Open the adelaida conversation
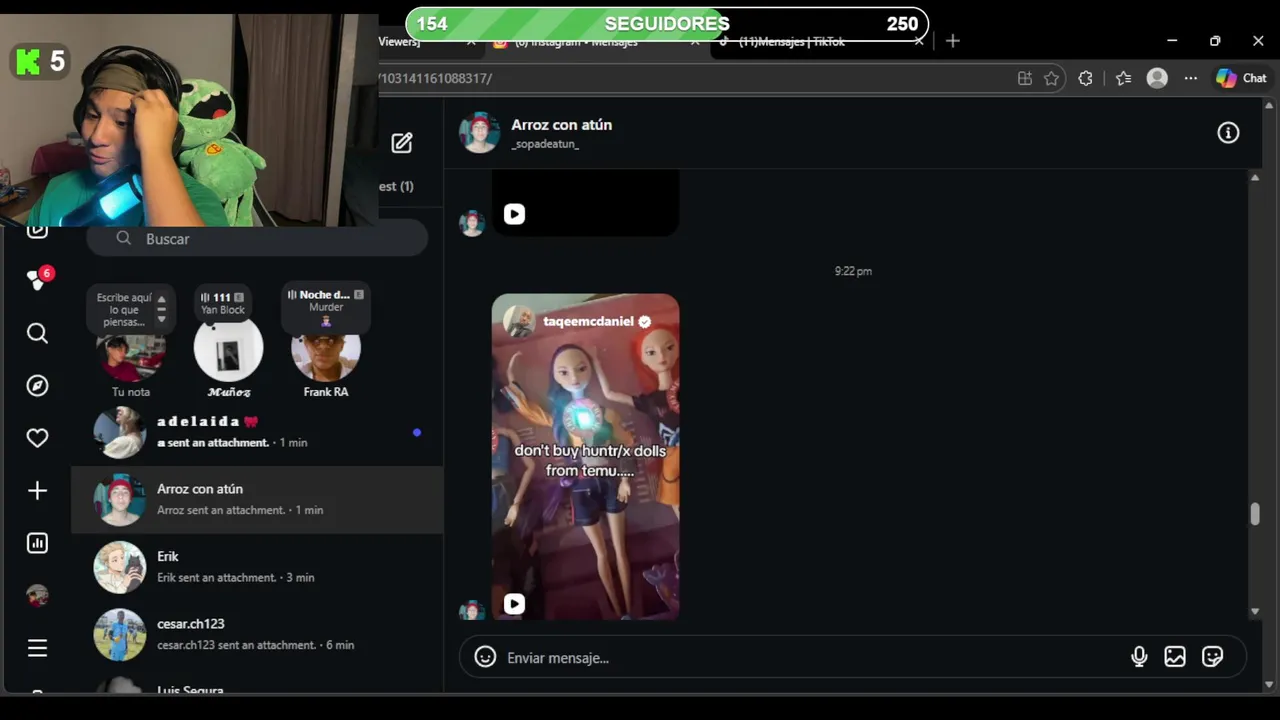The height and width of the screenshot is (720, 1280). point(257,432)
